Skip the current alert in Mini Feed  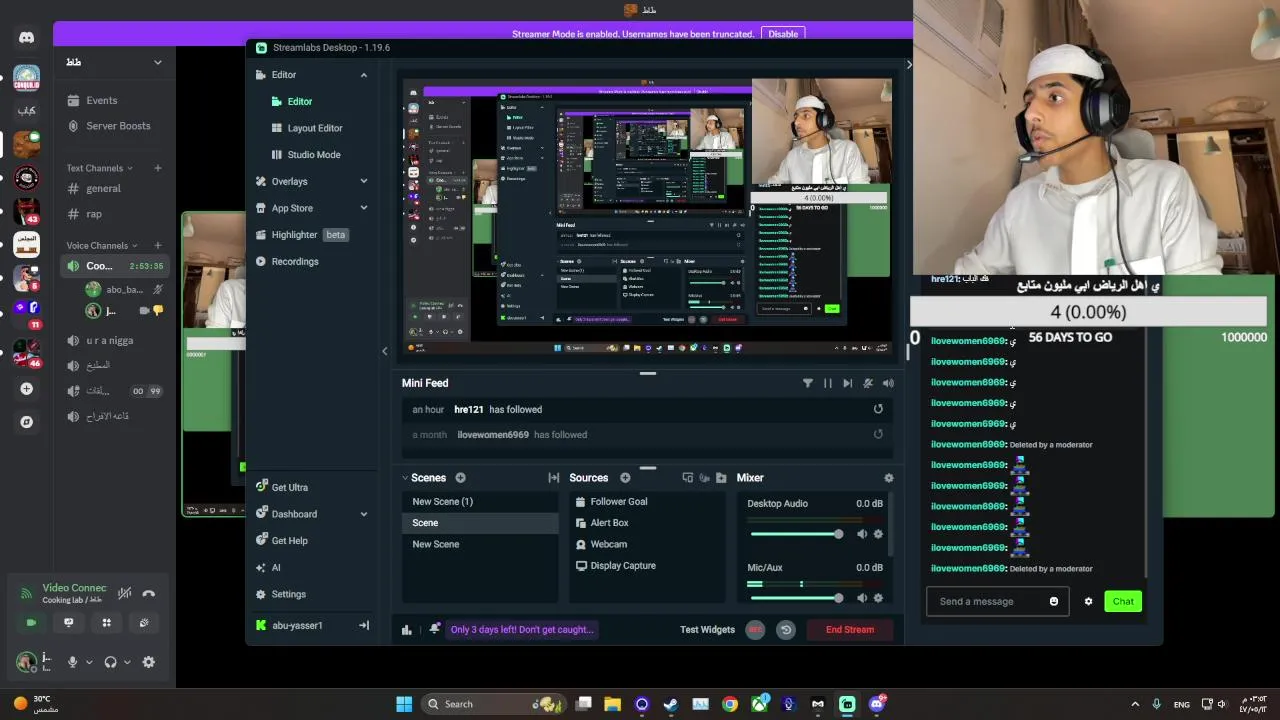[x=848, y=383]
